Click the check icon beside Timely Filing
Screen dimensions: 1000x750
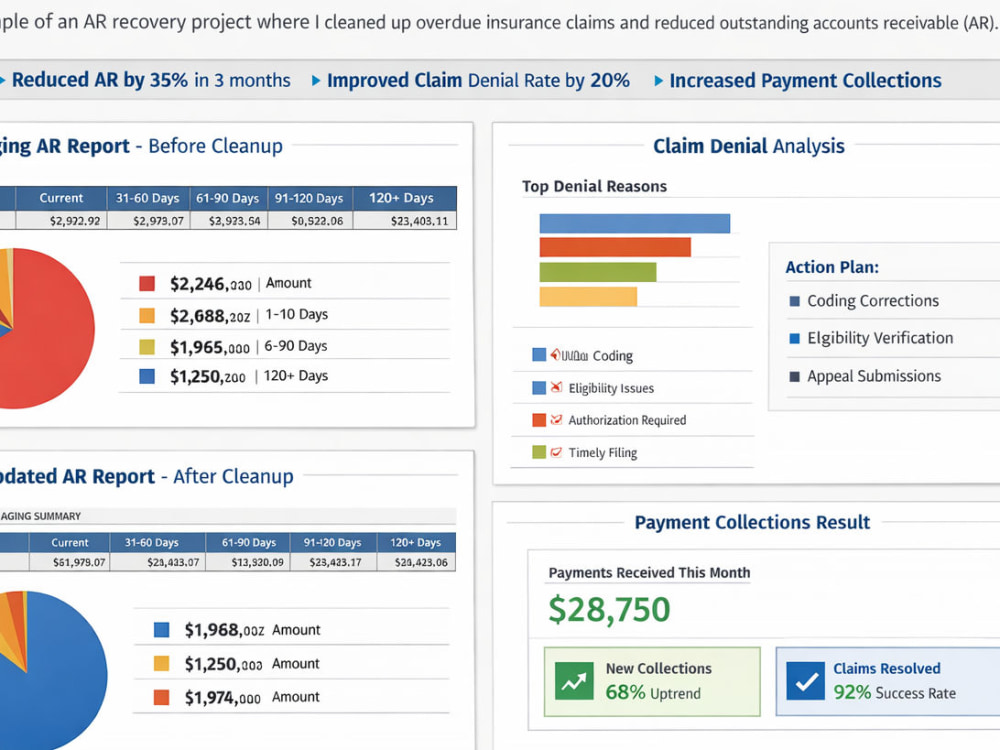click(556, 452)
